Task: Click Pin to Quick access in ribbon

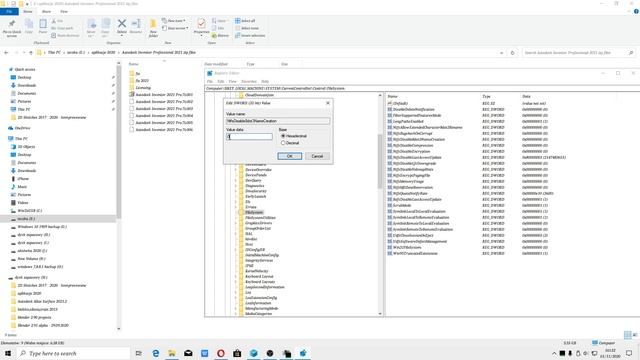Action: point(12,28)
